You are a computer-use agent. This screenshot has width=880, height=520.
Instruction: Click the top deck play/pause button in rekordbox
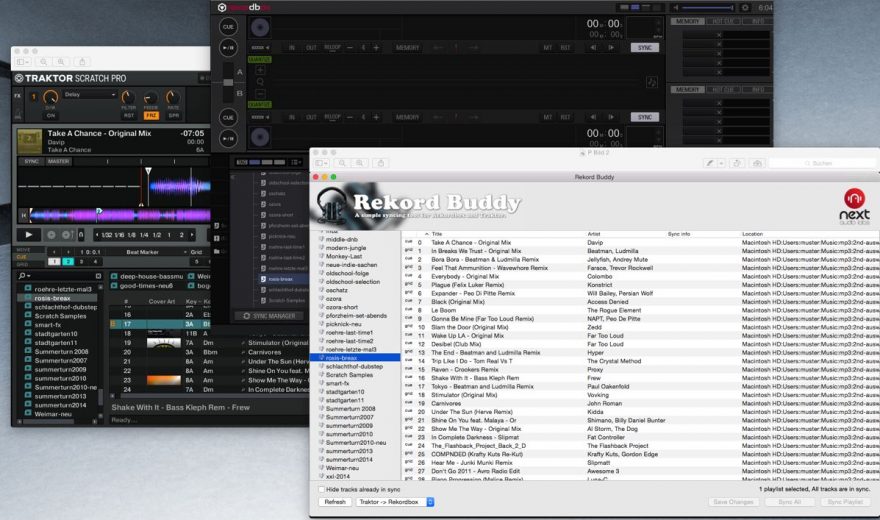coord(228,47)
